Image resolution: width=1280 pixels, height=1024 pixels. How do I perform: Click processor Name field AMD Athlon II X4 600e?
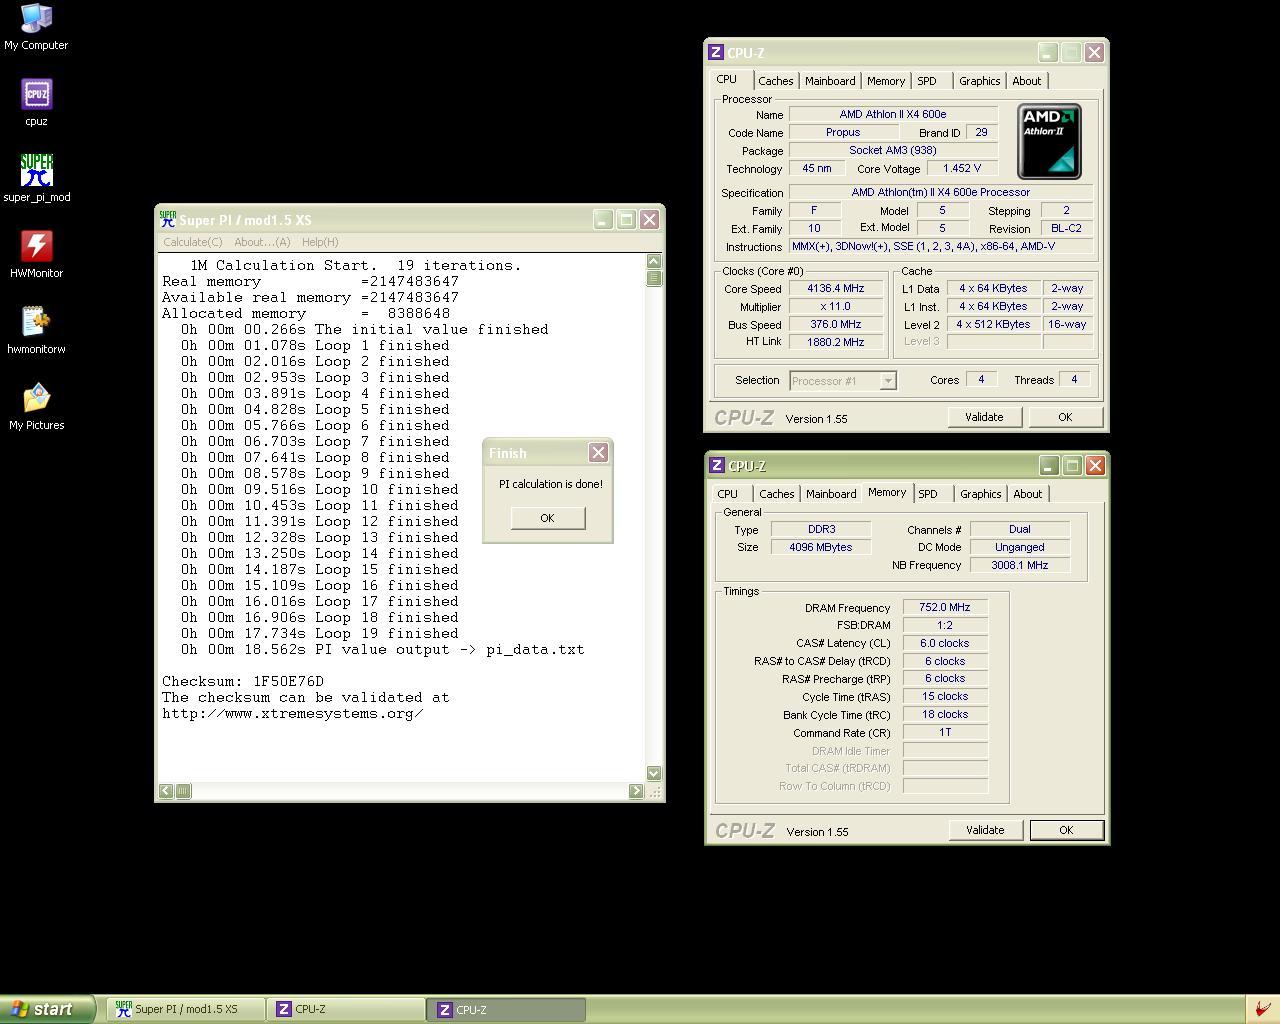pos(893,114)
